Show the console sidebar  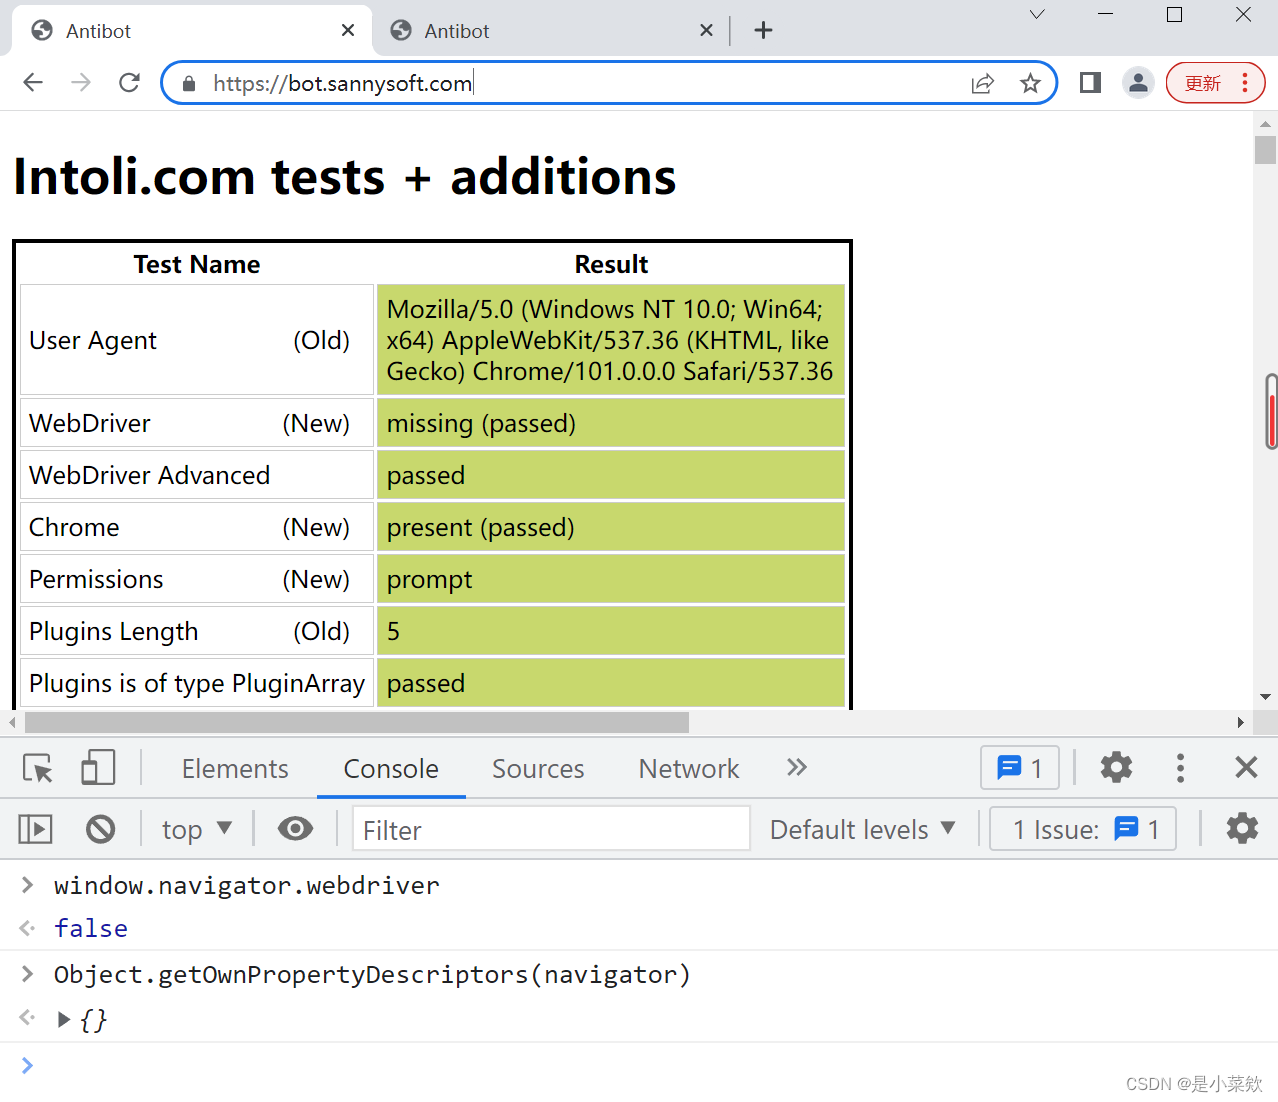pyautogui.click(x=35, y=829)
